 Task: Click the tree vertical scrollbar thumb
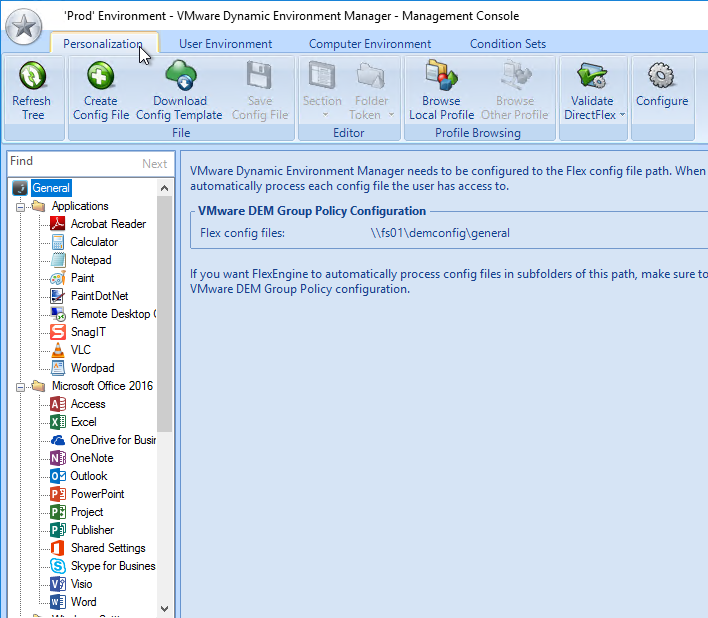164,314
